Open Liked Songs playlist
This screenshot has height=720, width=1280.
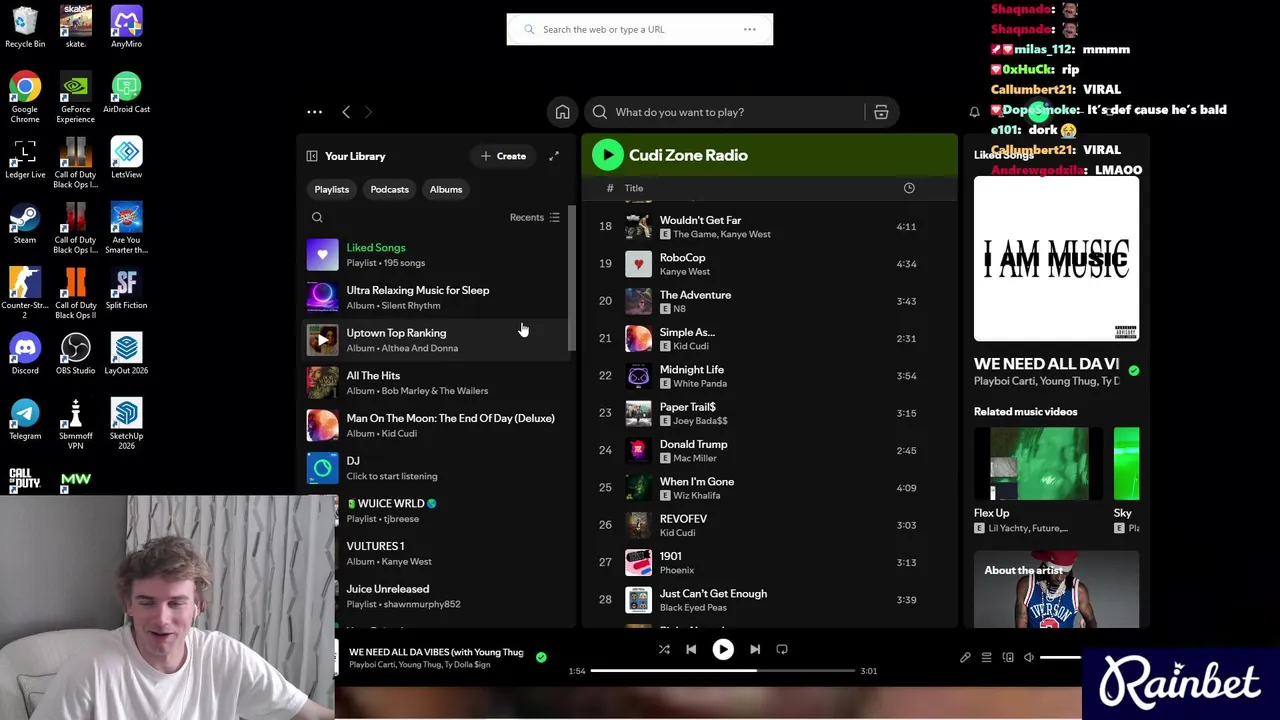coord(436,255)
